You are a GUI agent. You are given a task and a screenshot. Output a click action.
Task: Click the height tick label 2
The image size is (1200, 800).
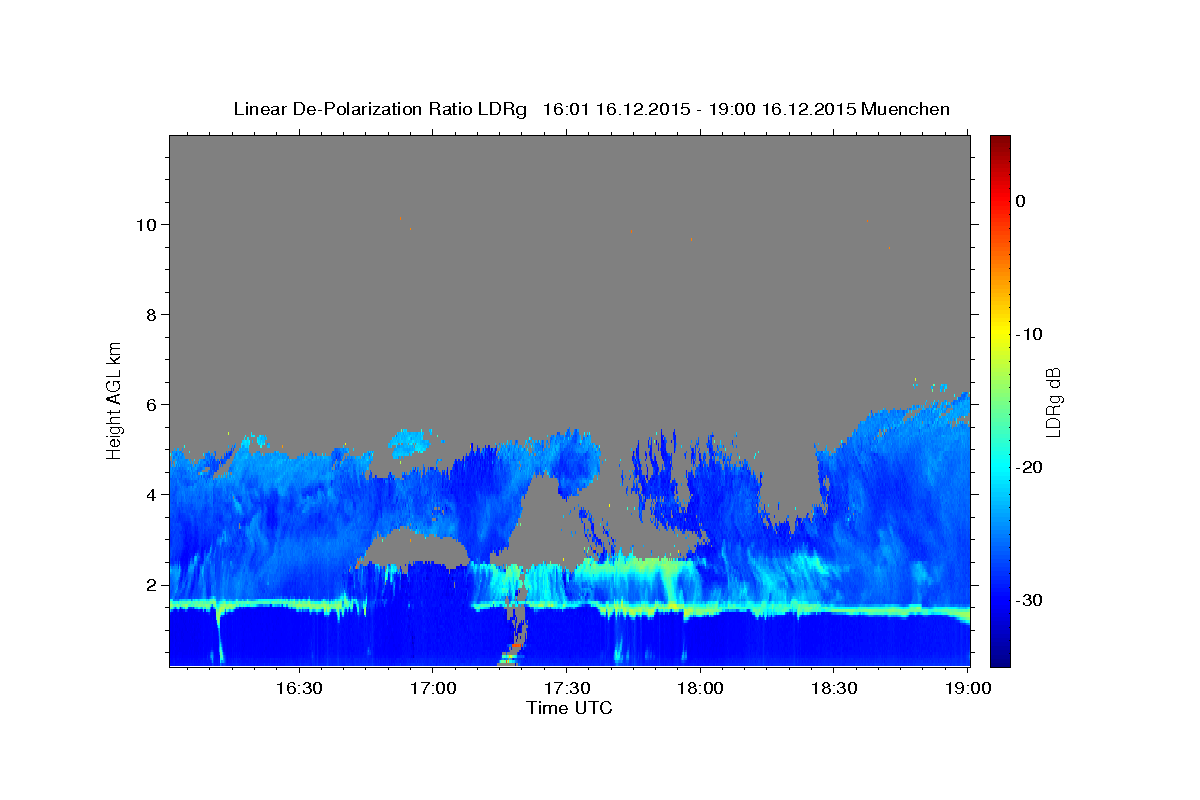click(x=152, y=585)
